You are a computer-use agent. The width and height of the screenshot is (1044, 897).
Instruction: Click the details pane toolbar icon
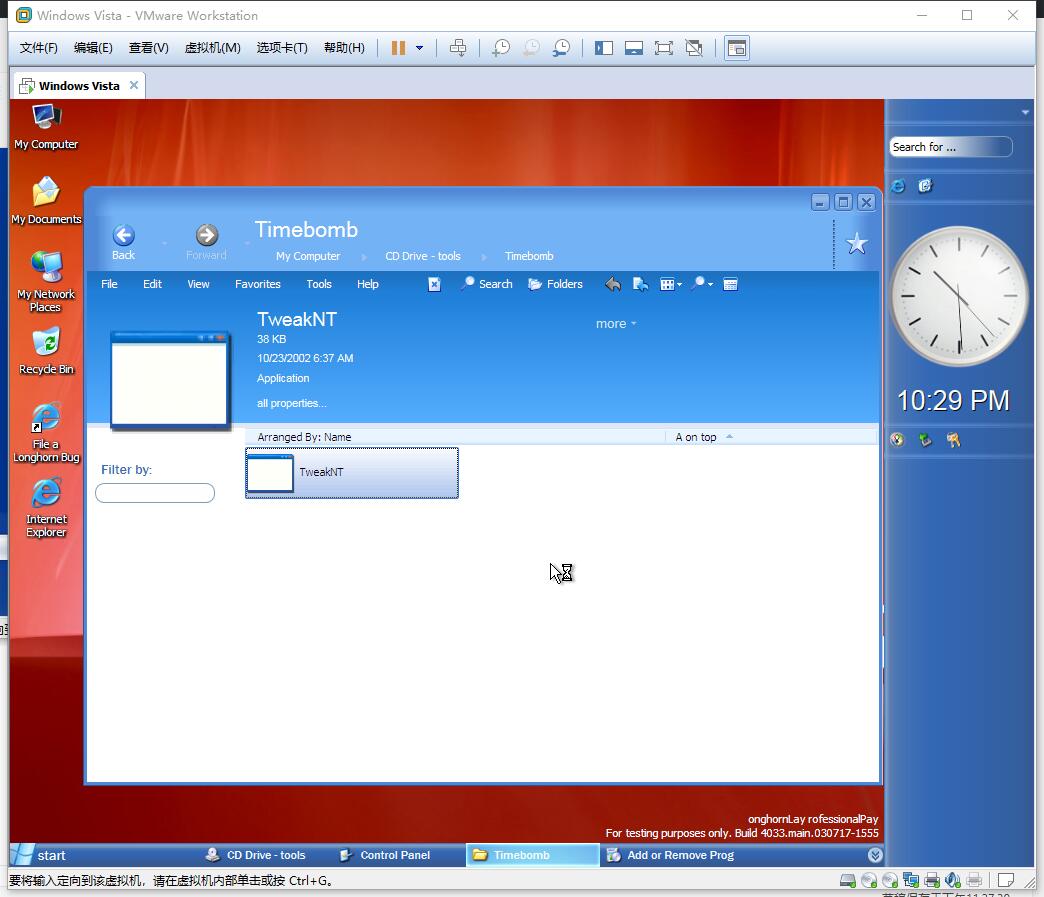pos(730,285)
